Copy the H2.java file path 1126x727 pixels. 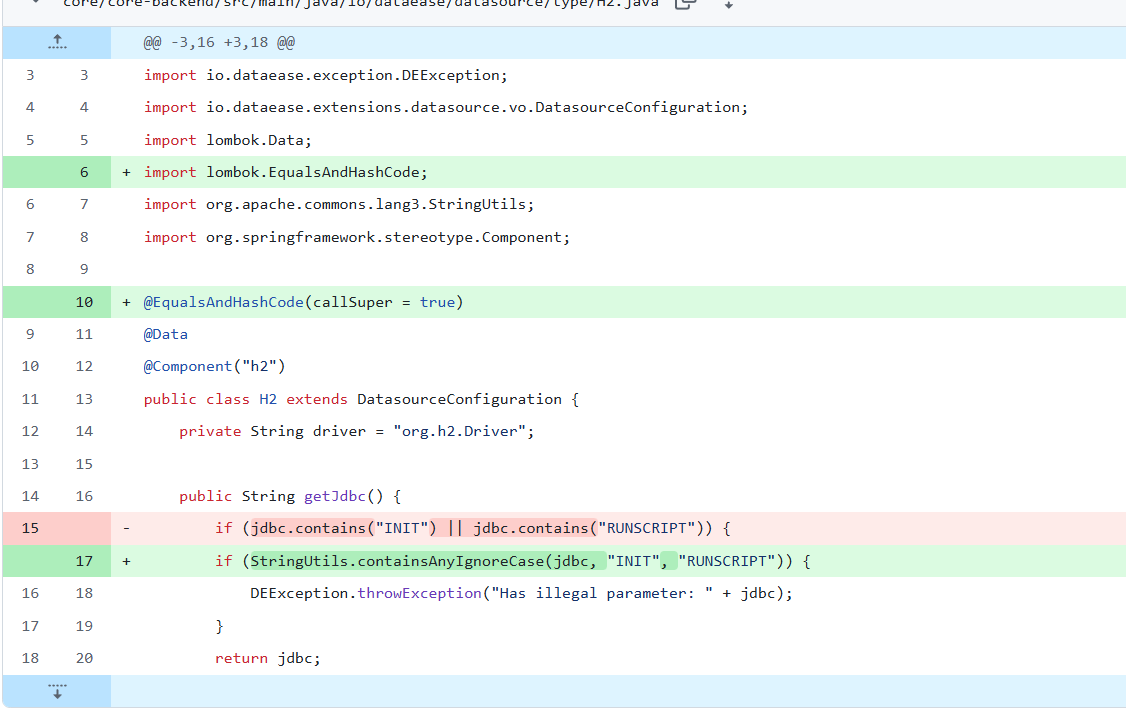click(685, 3)
